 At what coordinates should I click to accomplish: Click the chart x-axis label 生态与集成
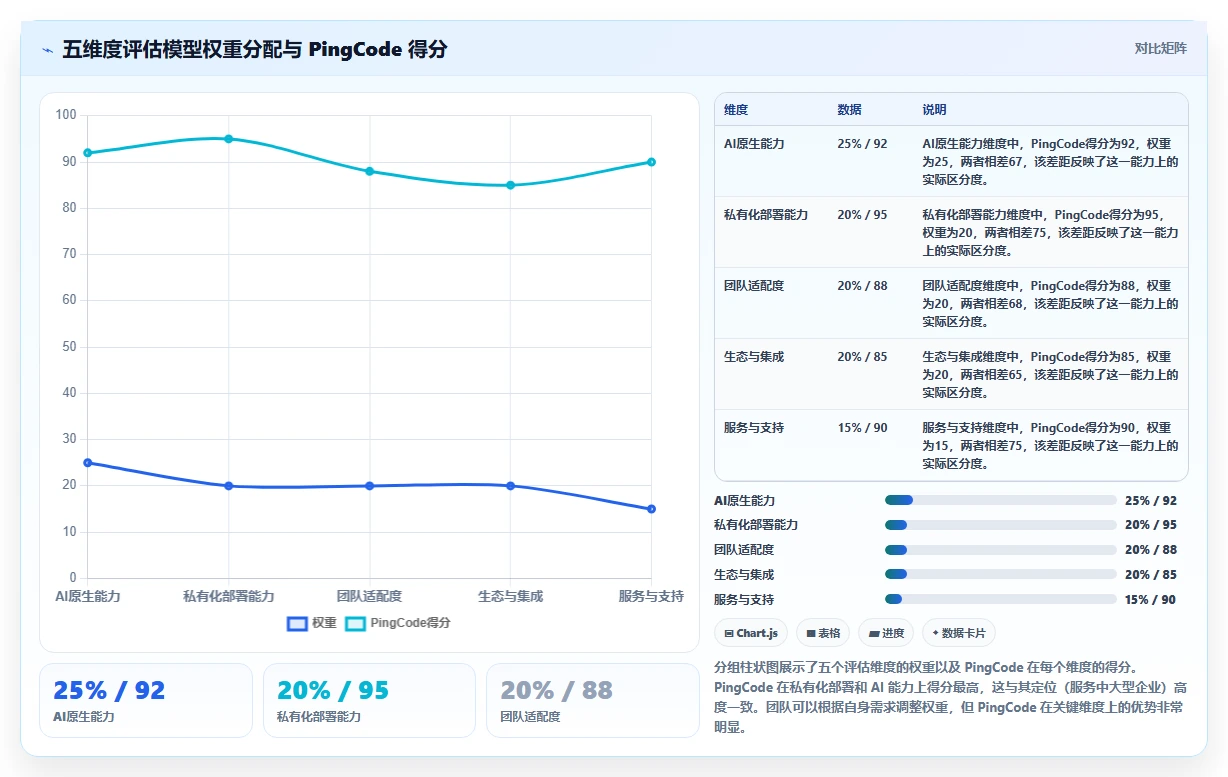(x=510, y=596)
